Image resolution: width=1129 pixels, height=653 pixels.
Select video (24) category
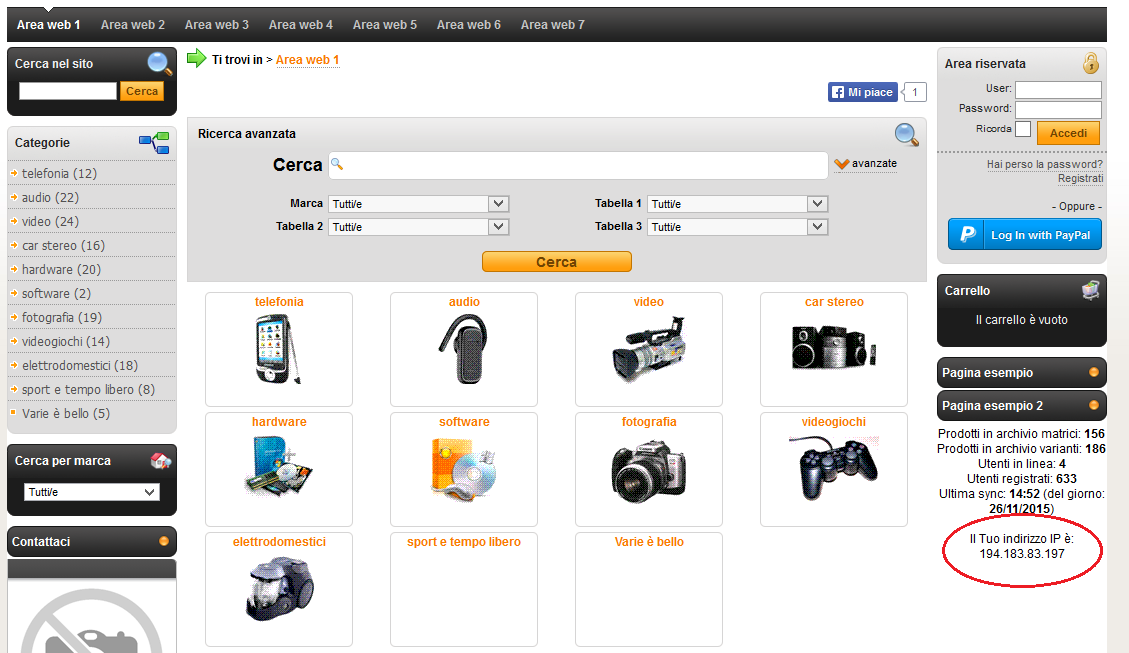tap(50, 221)
